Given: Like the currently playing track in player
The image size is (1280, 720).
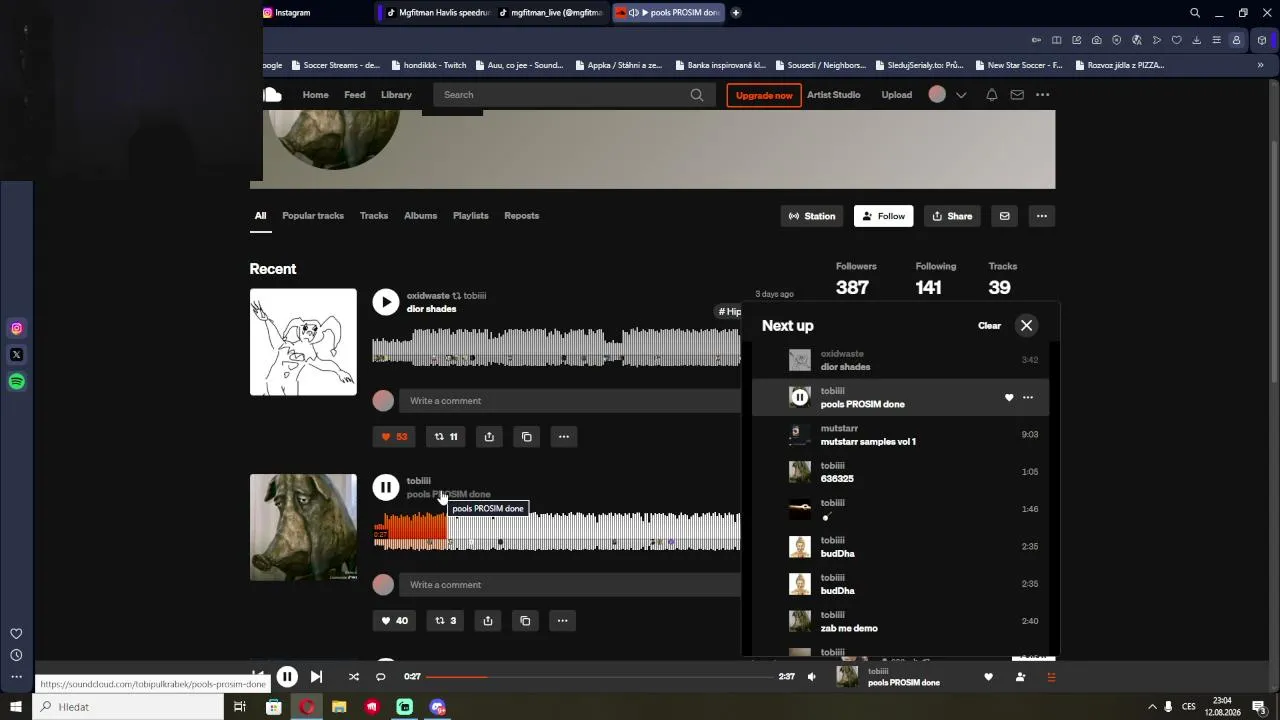Looking at the screenshot, I should 989,677.
